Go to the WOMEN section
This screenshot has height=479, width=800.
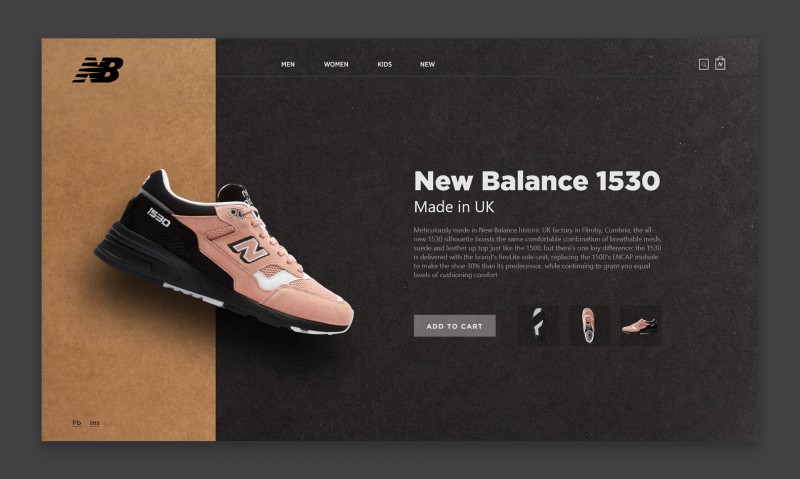click(x=336, y=64)
